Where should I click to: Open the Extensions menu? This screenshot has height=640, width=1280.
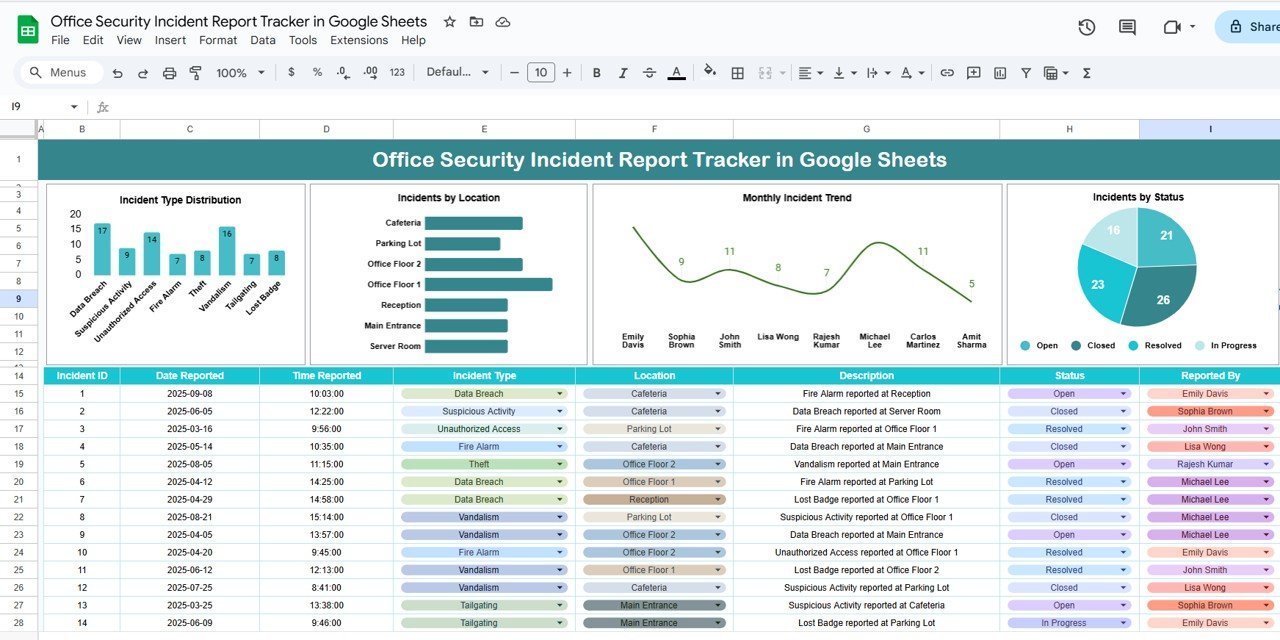pos(359,40)
